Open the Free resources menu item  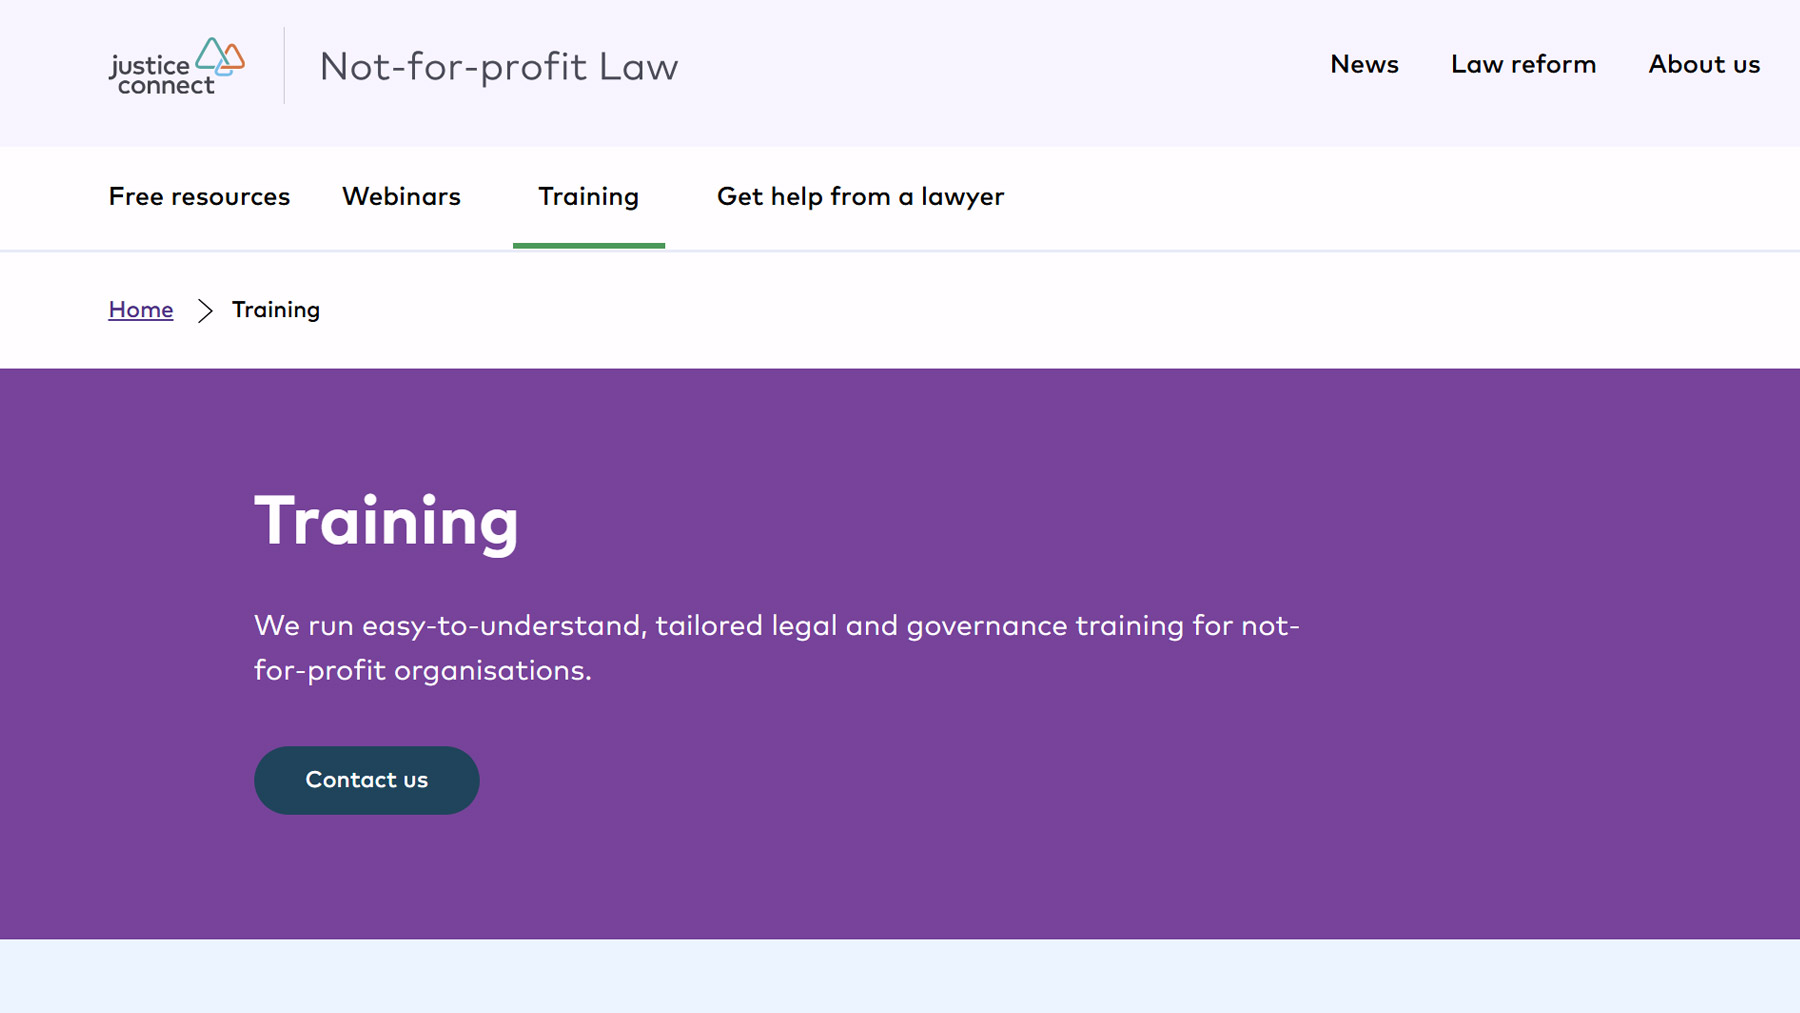[199, 196]
